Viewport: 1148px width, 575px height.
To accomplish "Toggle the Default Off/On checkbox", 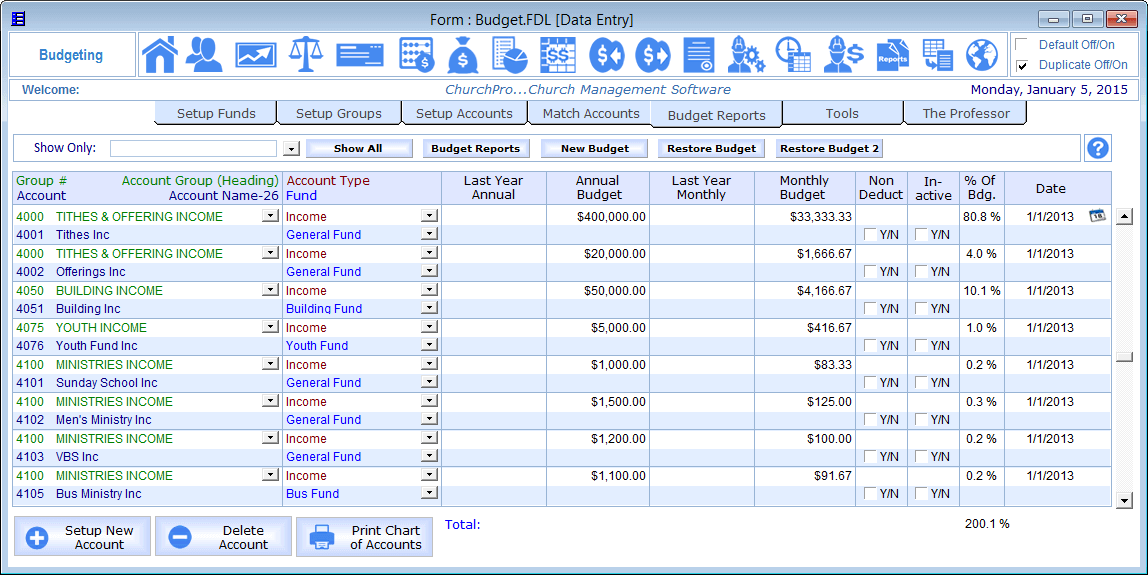I will pos(1022,45).
